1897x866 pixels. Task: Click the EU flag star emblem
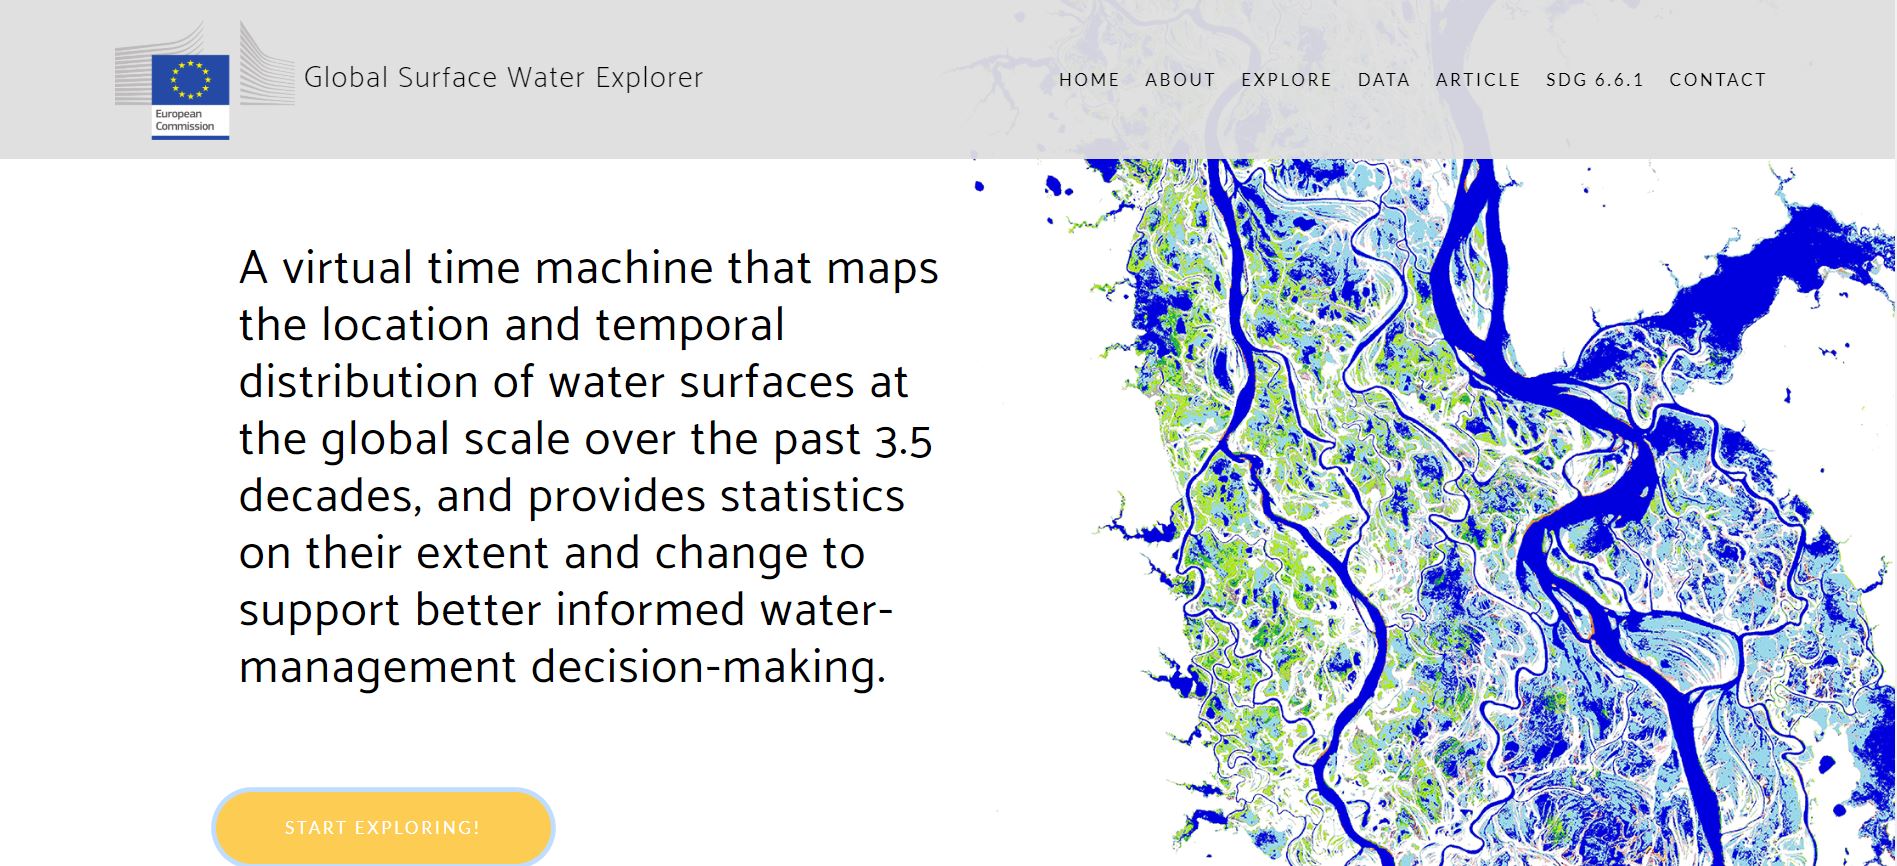[190, 80]
